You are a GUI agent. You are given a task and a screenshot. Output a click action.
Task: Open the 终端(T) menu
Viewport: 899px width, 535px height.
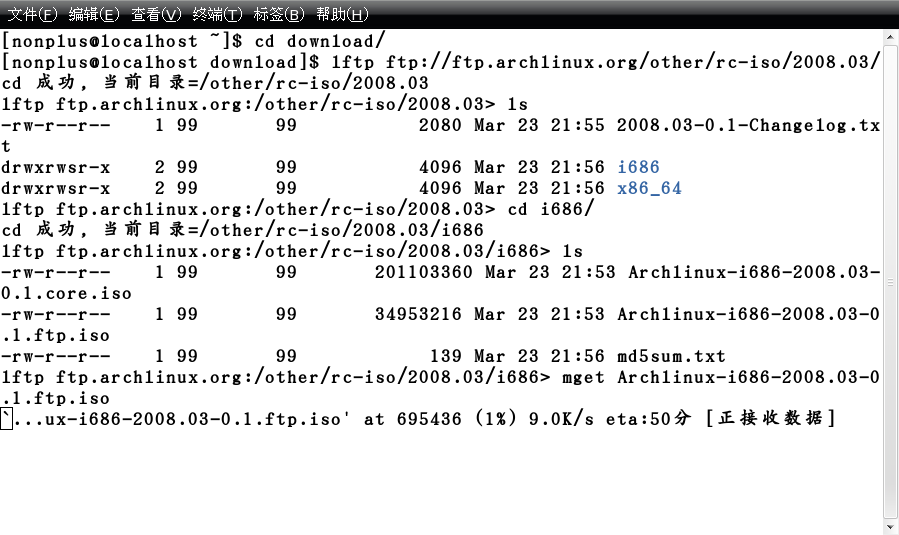217,14
